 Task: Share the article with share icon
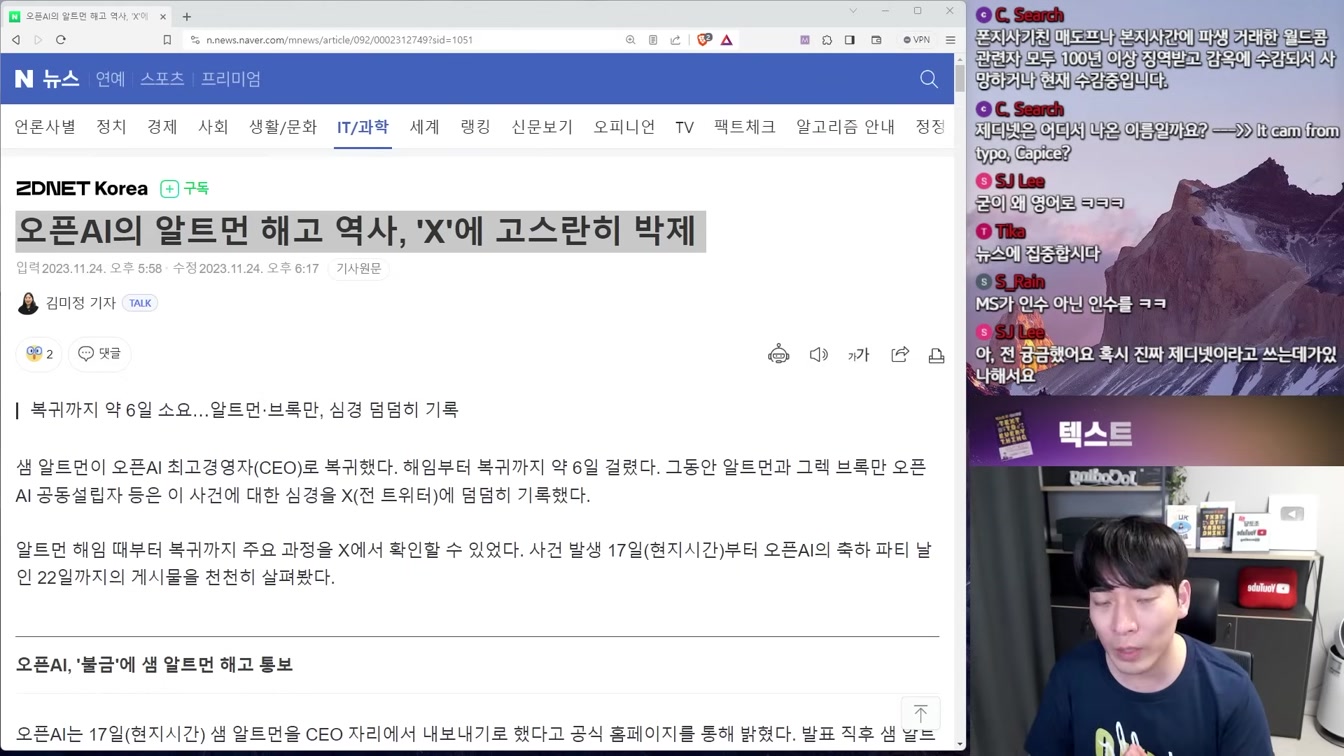click(x=900, y=355)
